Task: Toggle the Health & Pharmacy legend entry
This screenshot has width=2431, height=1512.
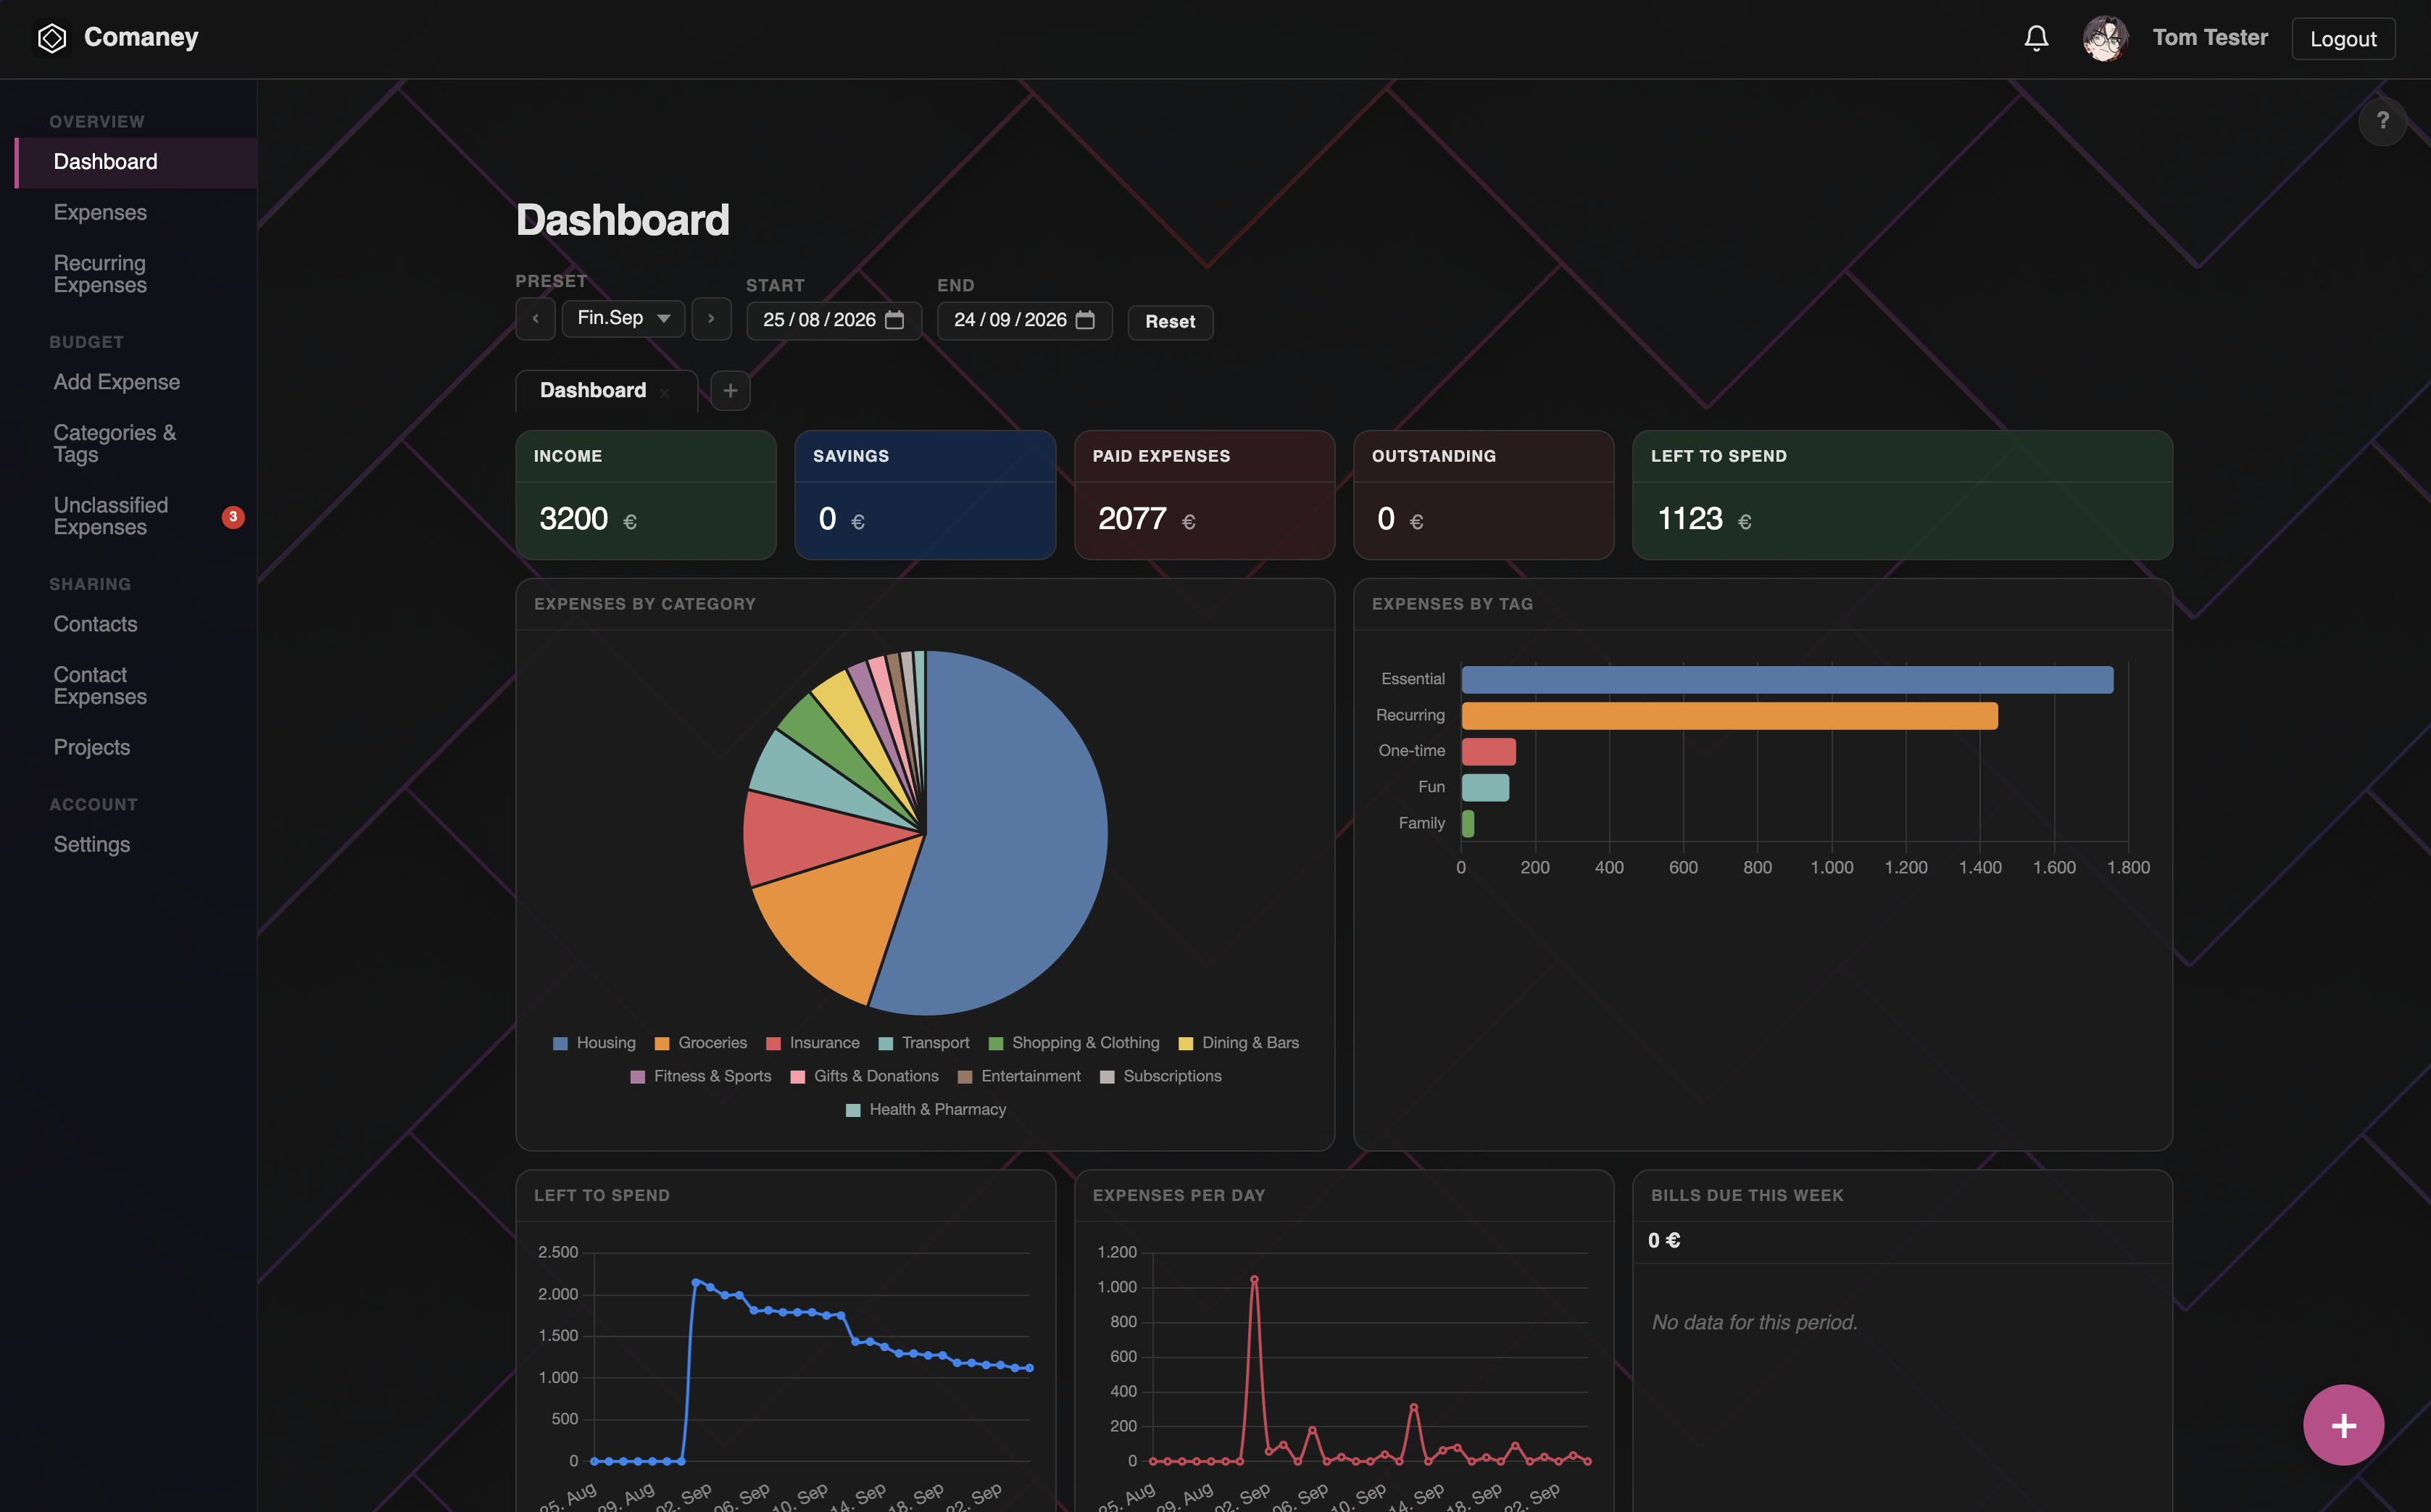Action: (925, 1110)
